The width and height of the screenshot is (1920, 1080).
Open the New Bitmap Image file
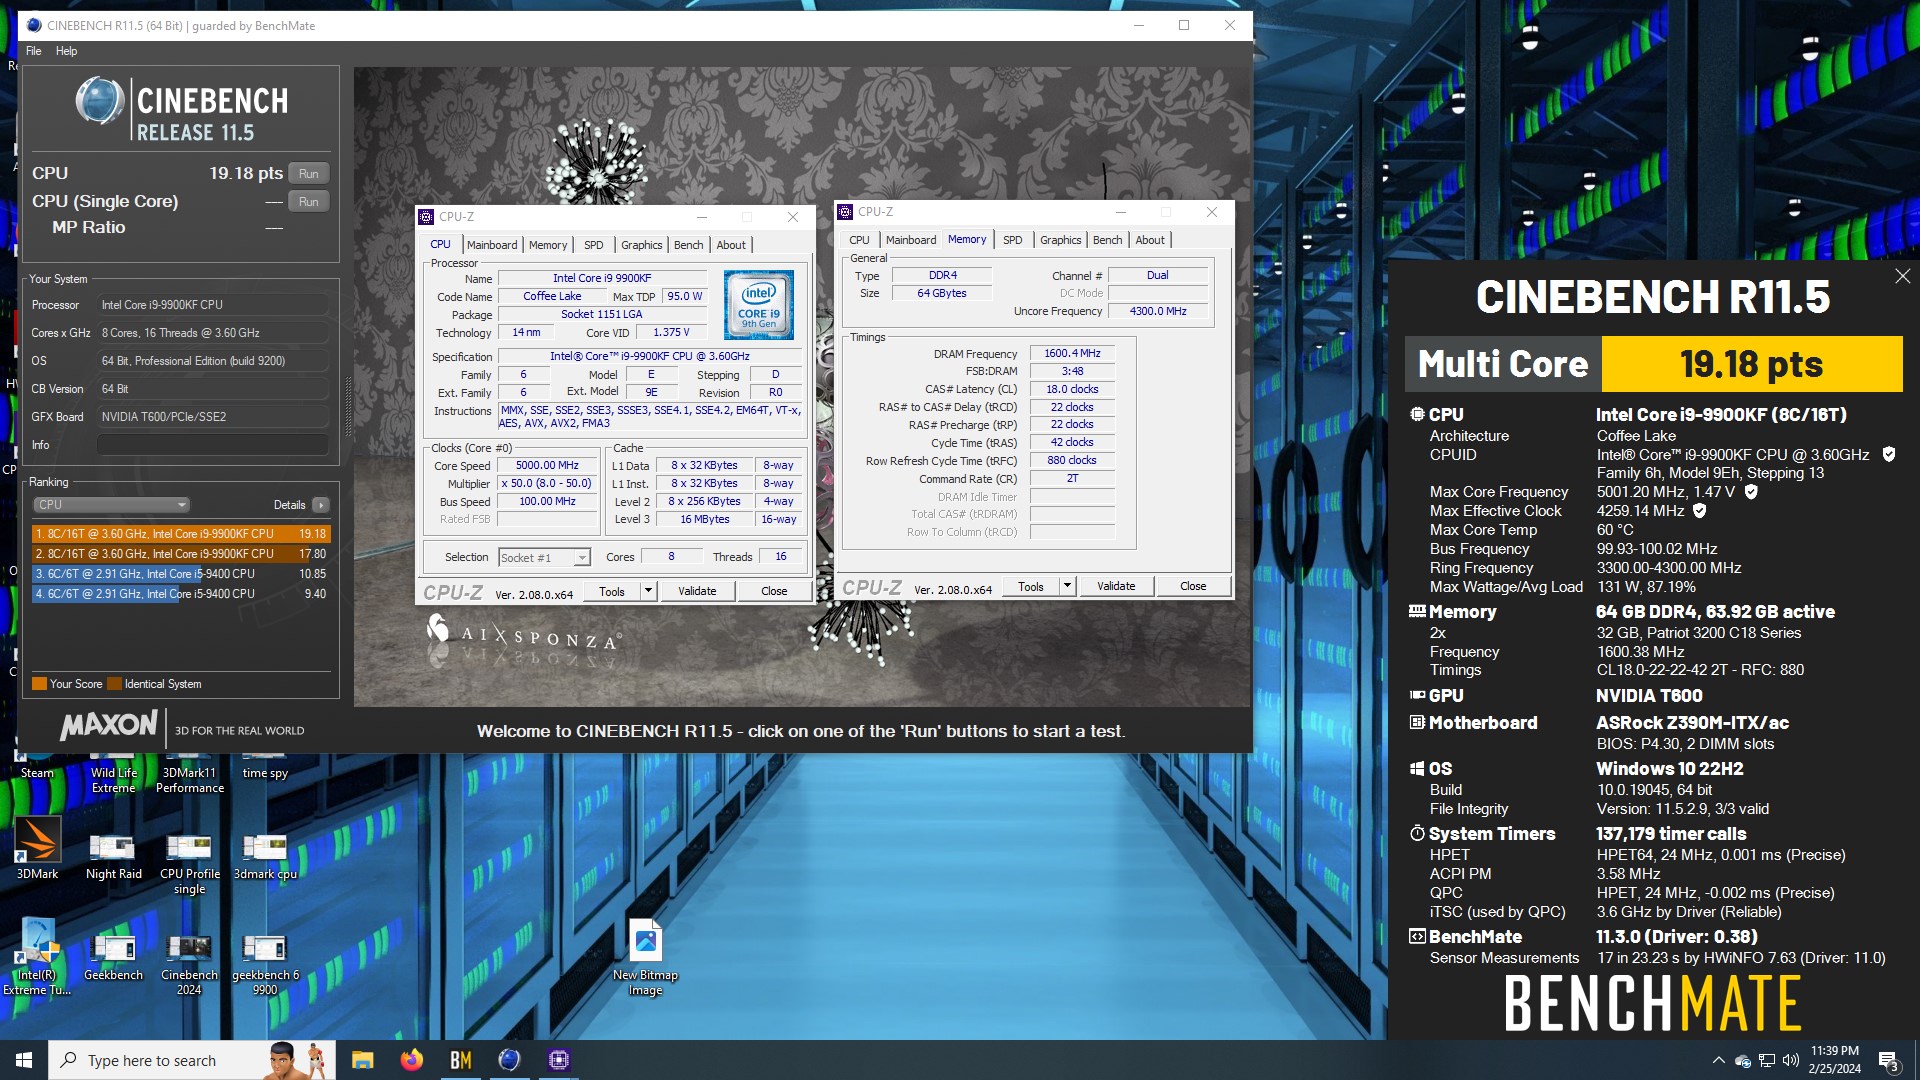pos(645,957)
